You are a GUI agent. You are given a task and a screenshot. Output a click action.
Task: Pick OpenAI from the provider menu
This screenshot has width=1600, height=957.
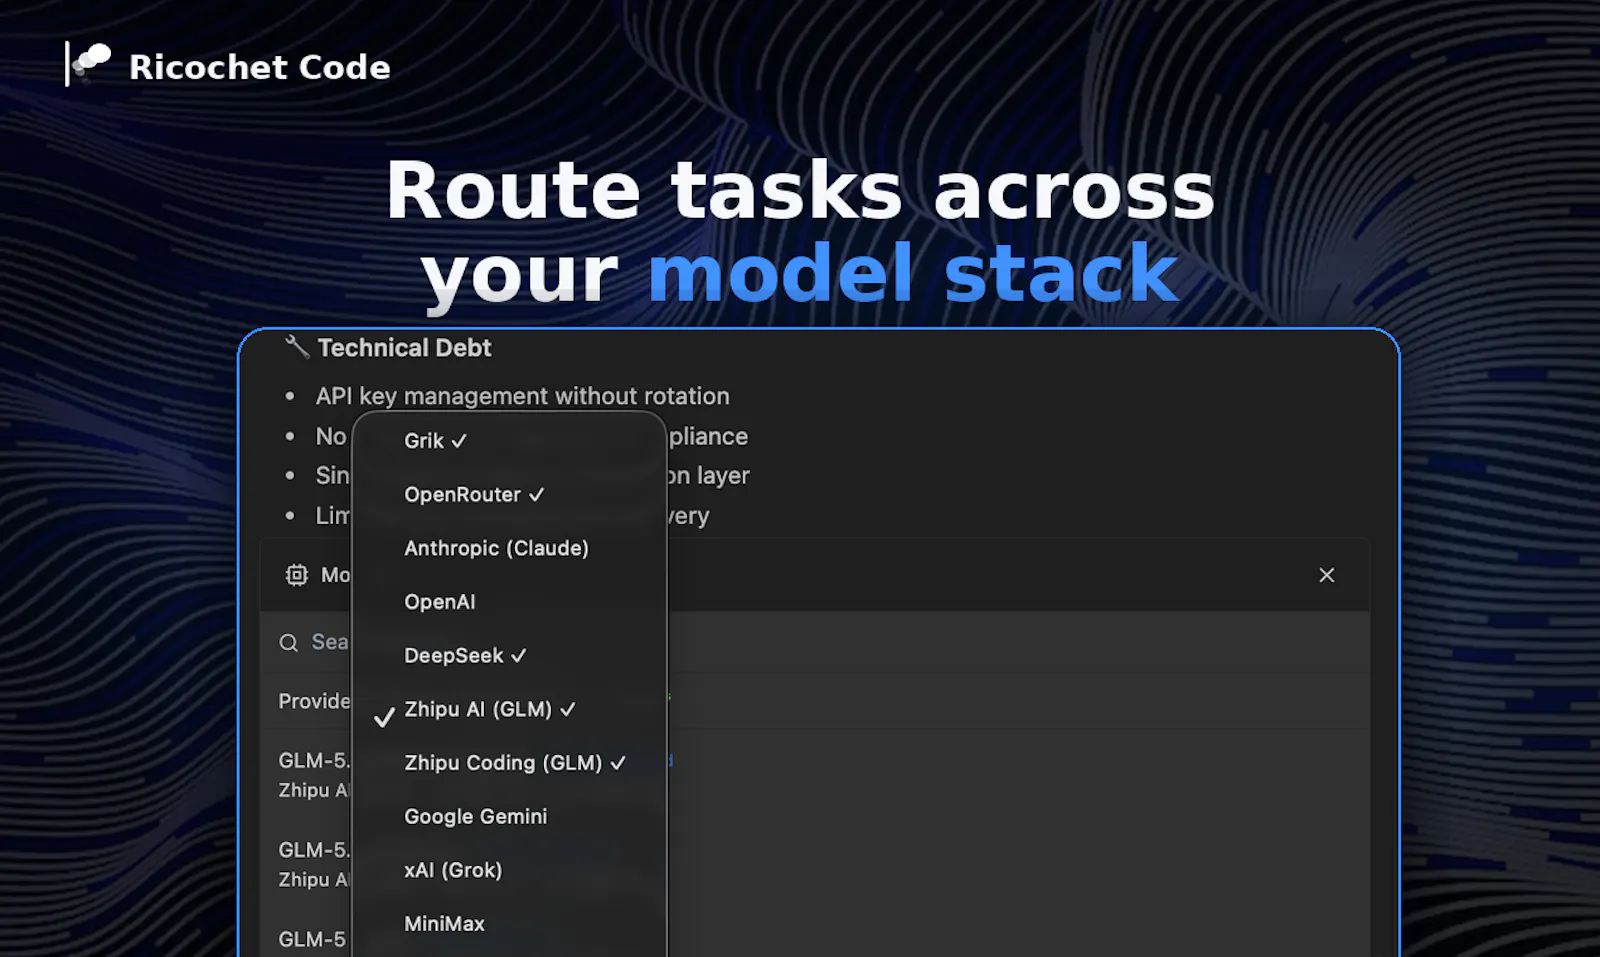click(509, 602)
